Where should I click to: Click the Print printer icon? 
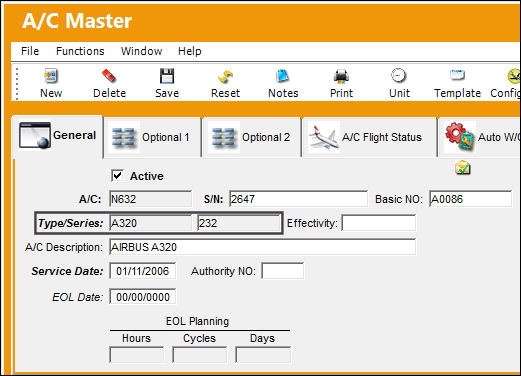coord(341,76)
